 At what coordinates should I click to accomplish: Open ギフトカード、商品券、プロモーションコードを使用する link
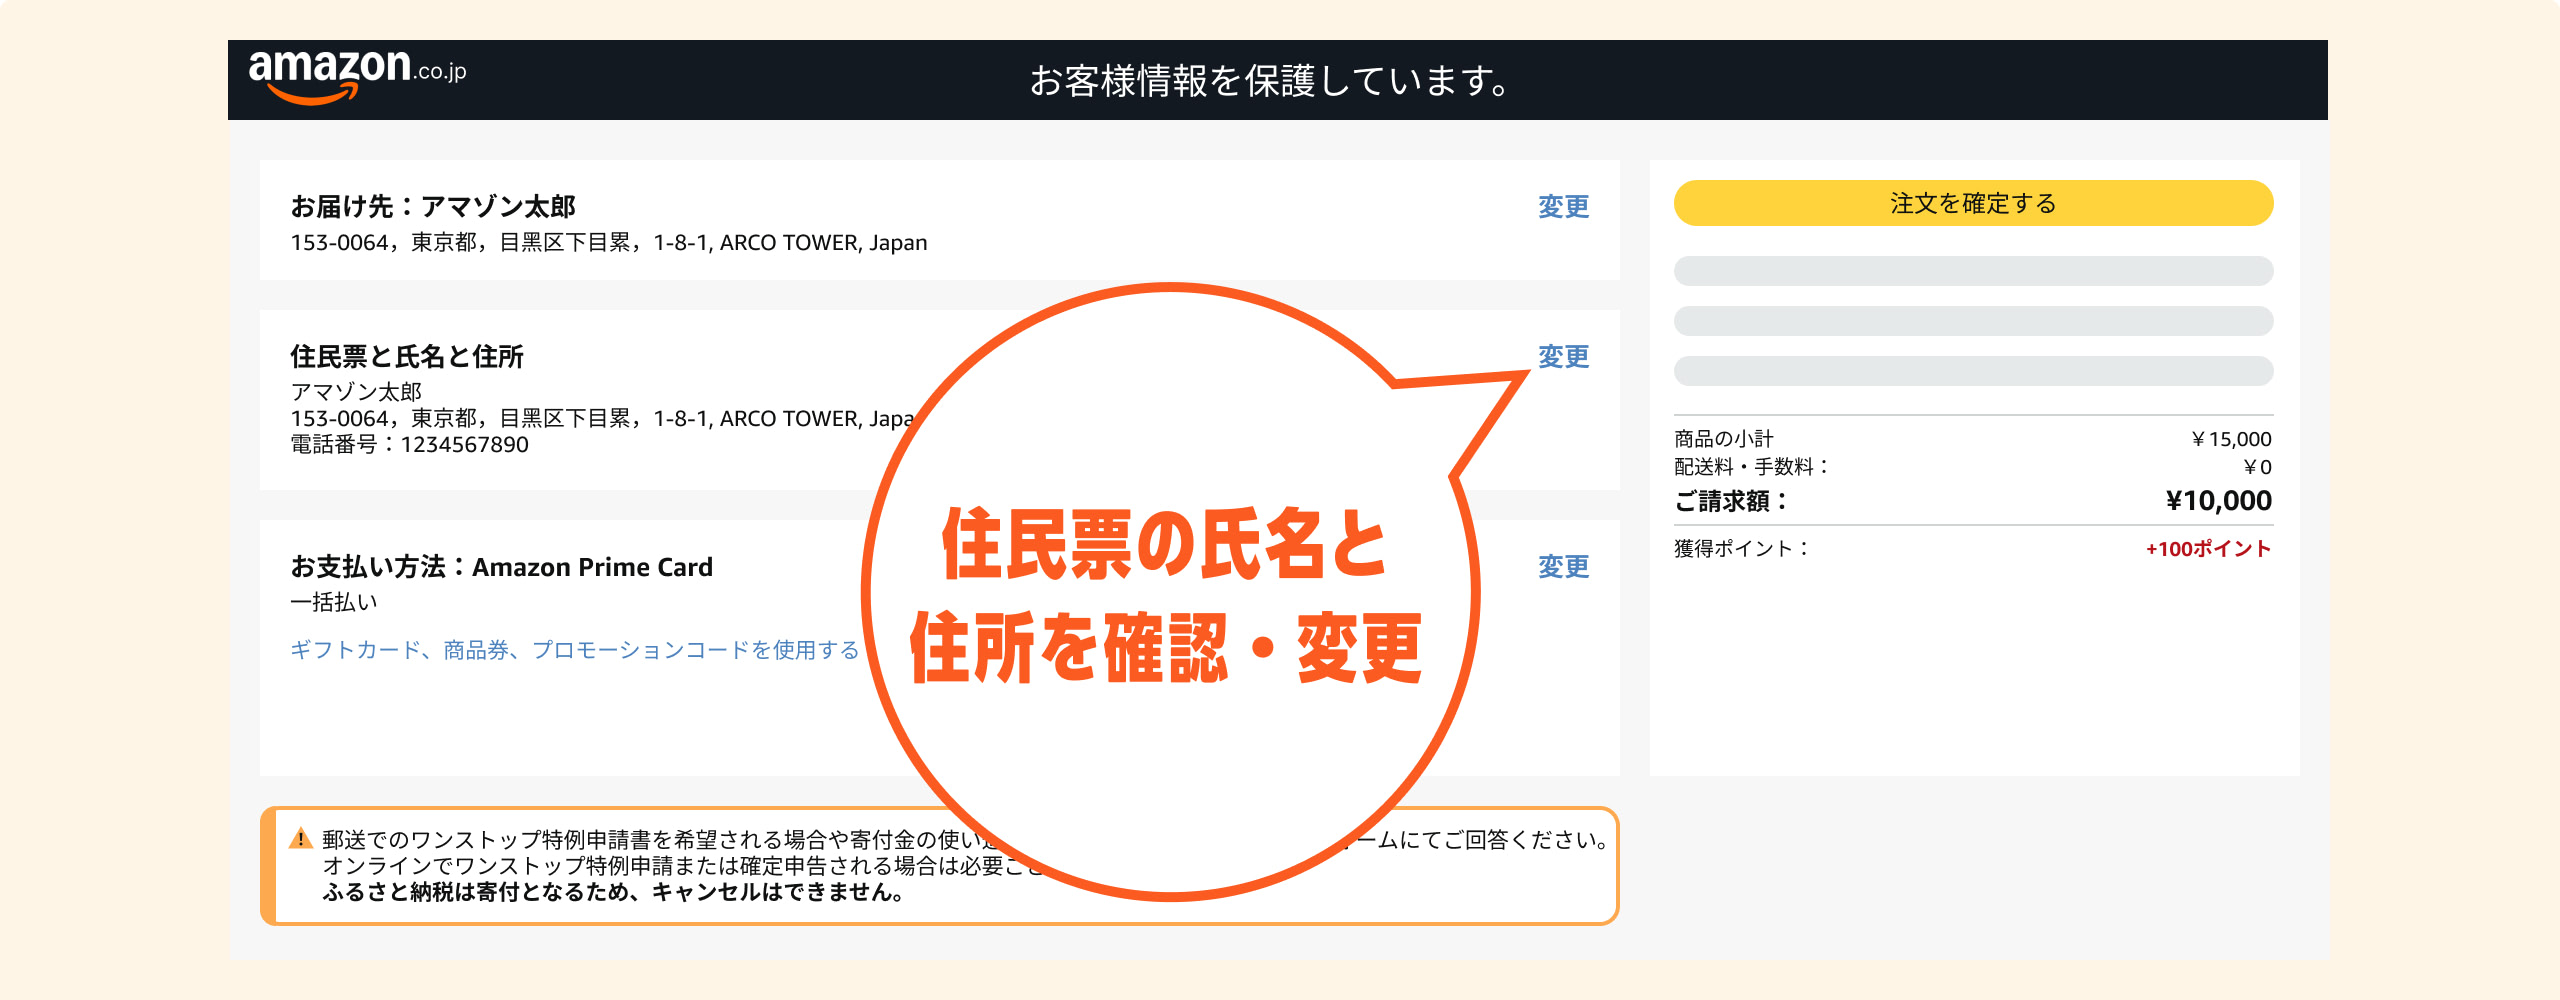coord(574,650)
